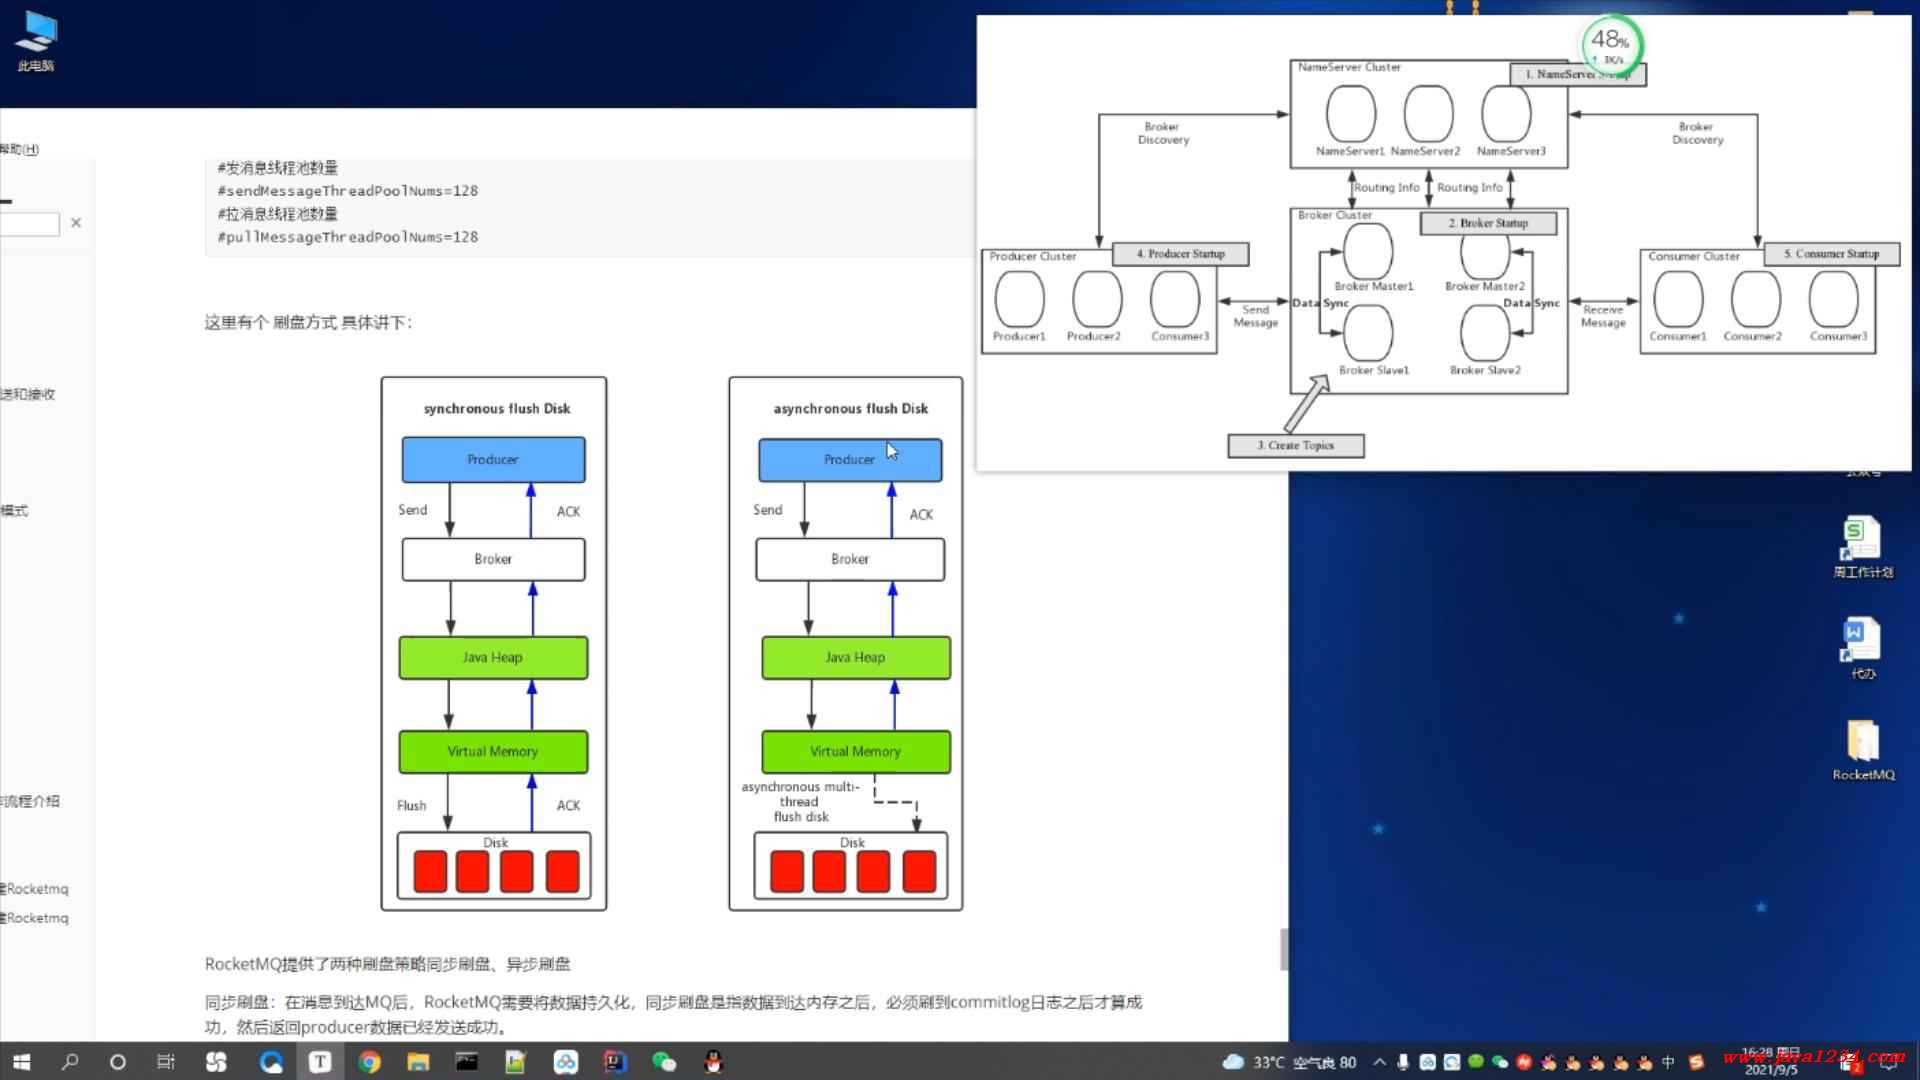Switch to IntelliJ IDEA in taskbar
Image resolution: width=1920 pixels, height=1080 pixels.
pos(615,1062)
